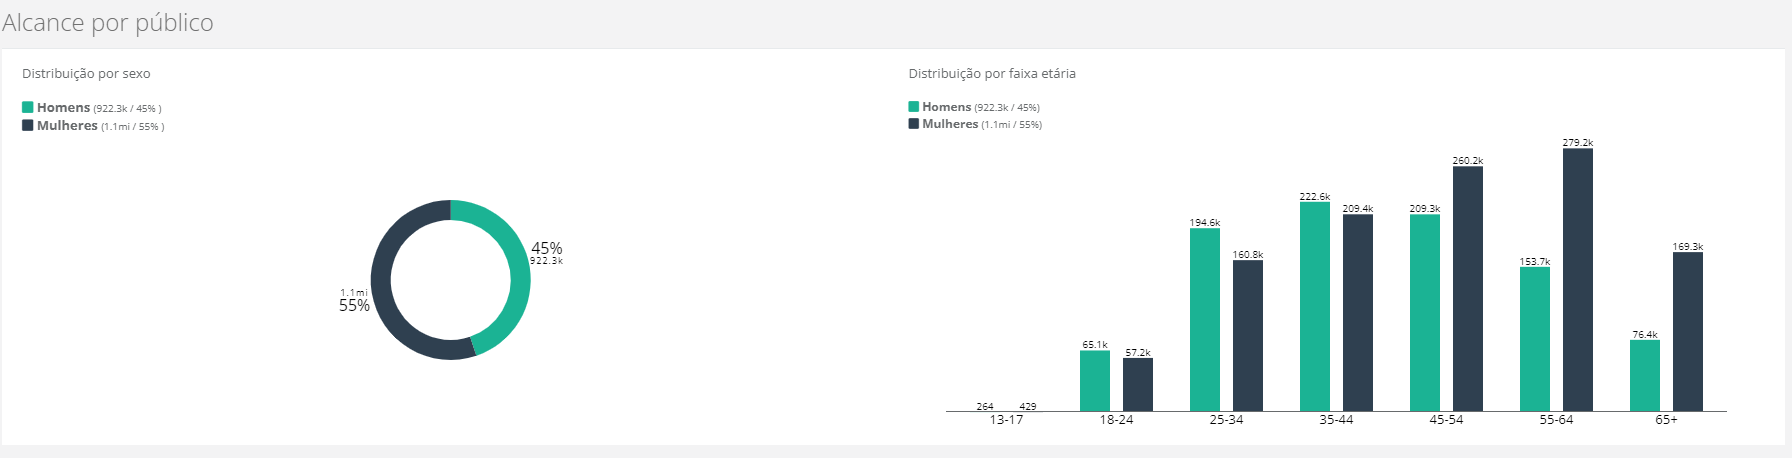Image resolution: width=1792 pixels, height=458 pixels.
Task: Select the Homens 25-34 bar labeled 194.6k
Action: 1205,320
